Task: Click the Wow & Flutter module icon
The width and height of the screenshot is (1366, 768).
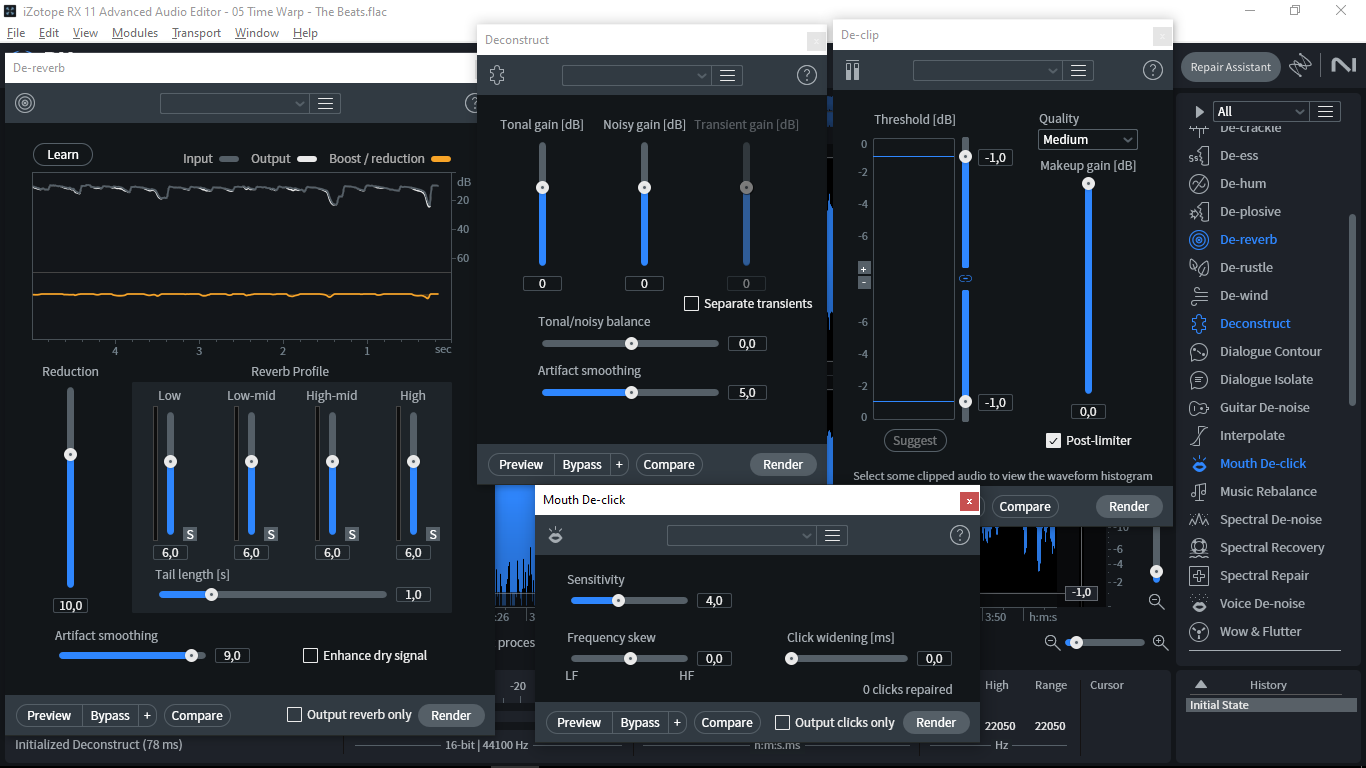Action: point(1199,632)
